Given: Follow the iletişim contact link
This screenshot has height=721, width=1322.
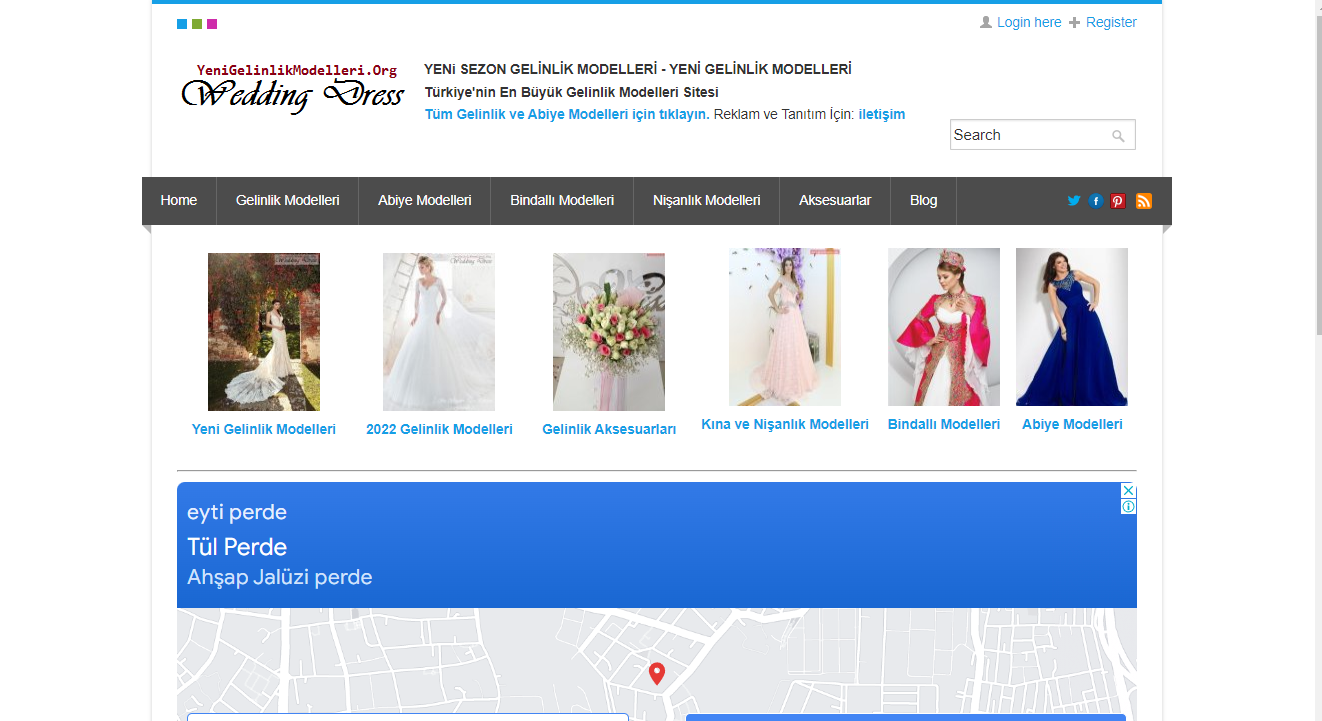Looking at the screenshot, I should pos(881,114).
